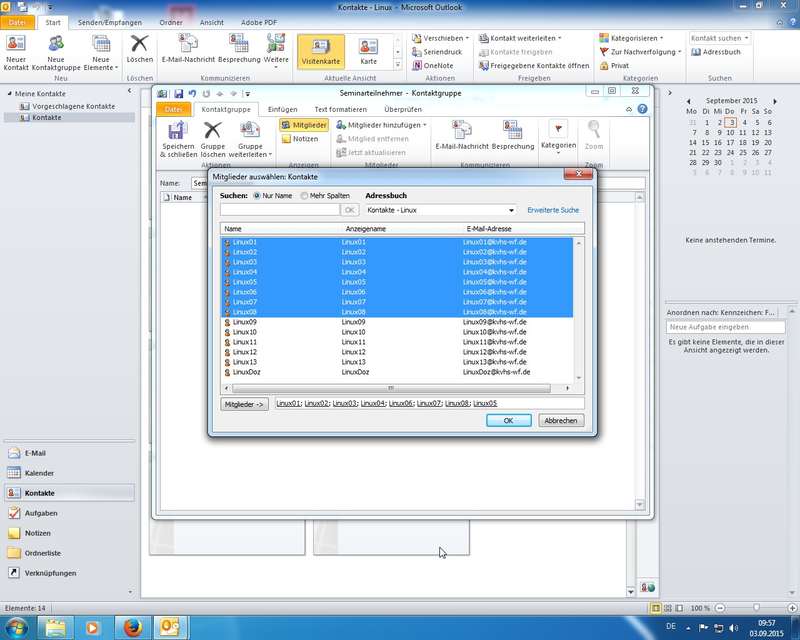Click the Mitglieder -> button
Viewport: 800px width, 640px height.
pos(244,403)
